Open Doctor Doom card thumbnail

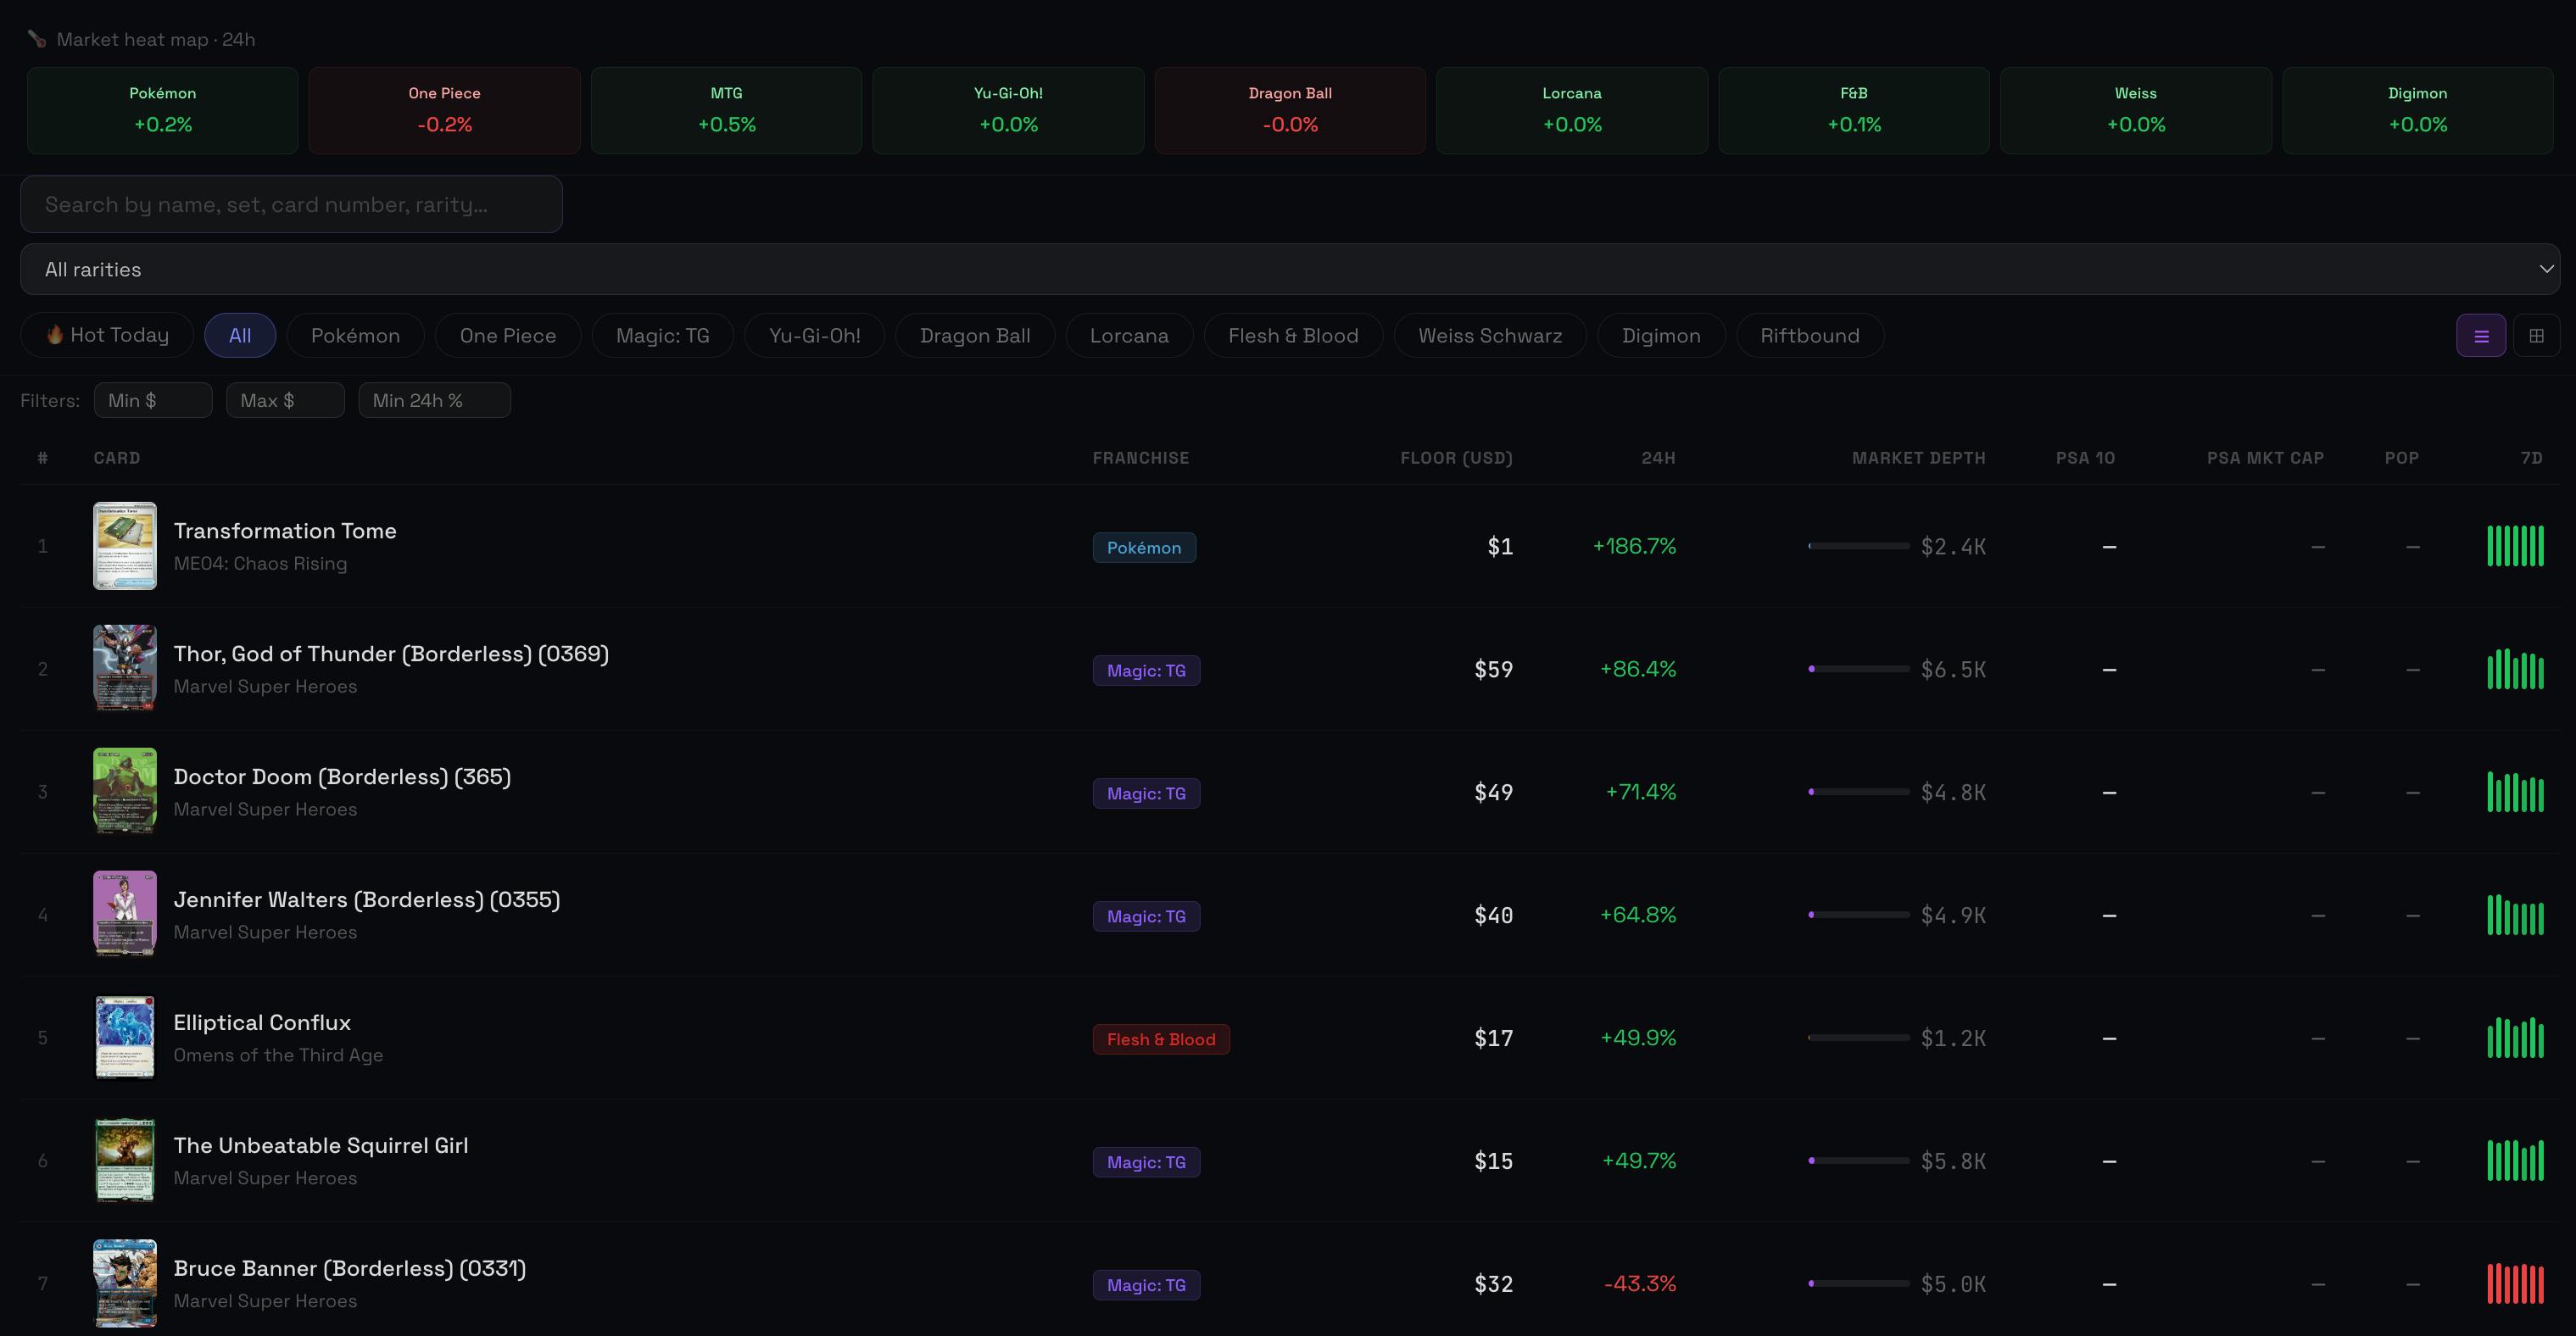tap(125, 792)
